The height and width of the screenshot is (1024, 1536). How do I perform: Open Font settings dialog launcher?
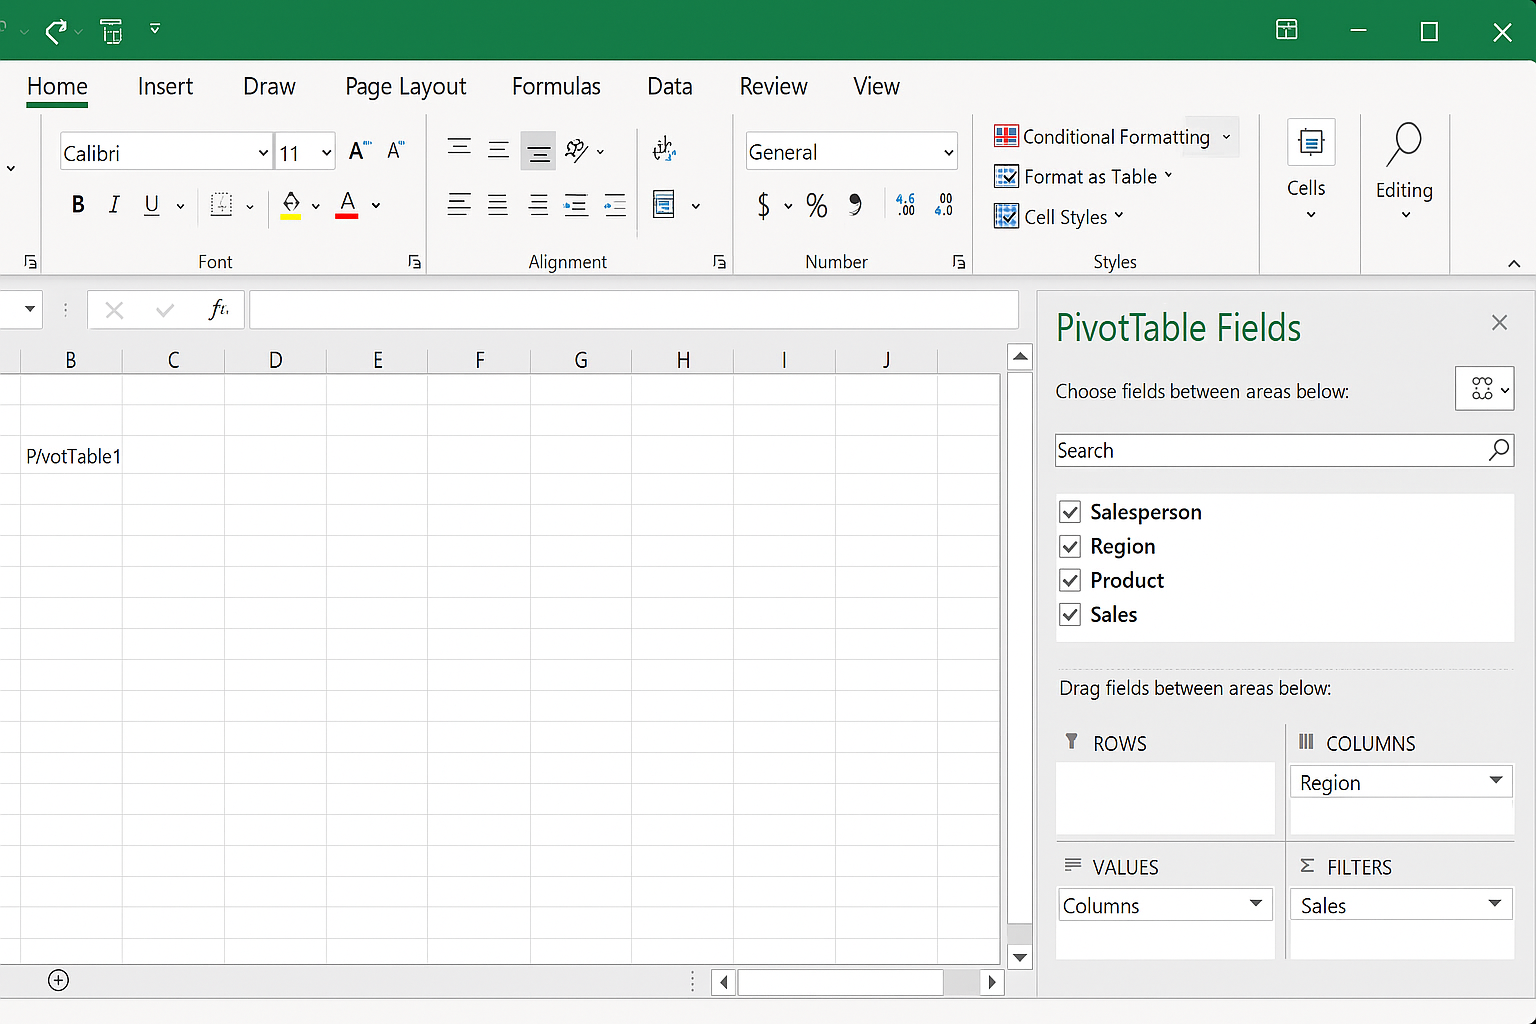pos(414,262)
